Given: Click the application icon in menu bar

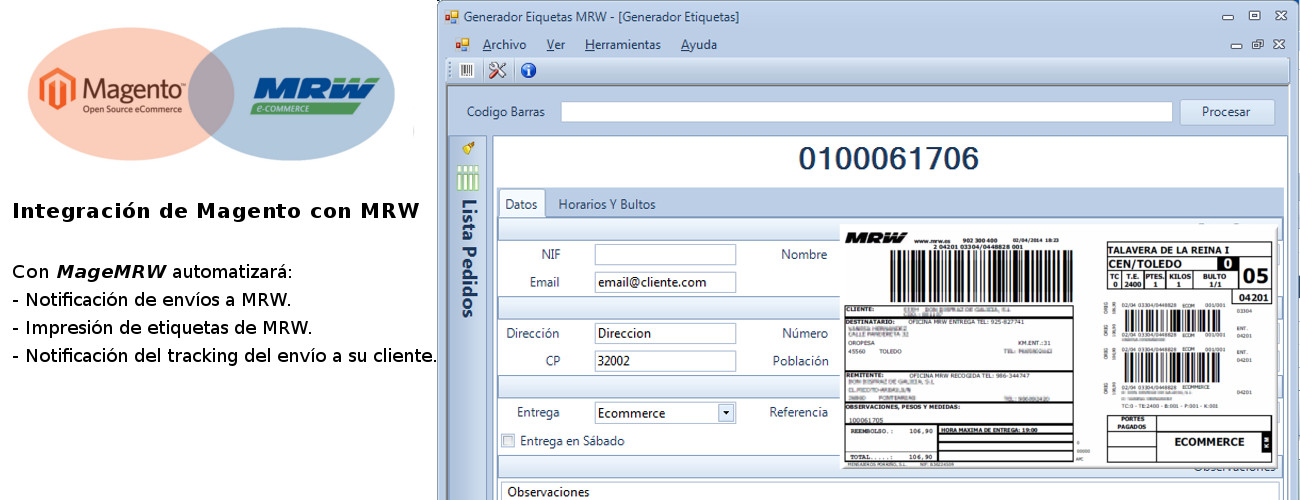Looking at the screenshot, I should [x=462, y=44].
